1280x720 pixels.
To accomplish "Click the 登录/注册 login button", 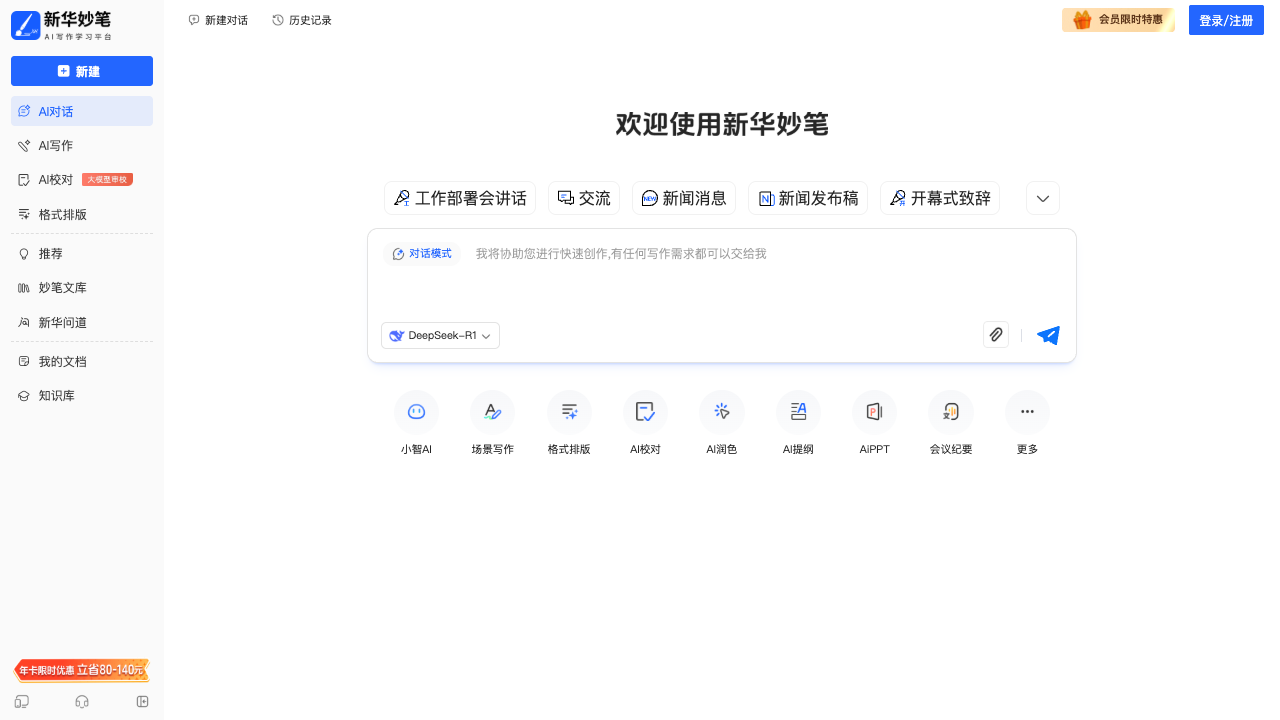I will click(1226, 19).
